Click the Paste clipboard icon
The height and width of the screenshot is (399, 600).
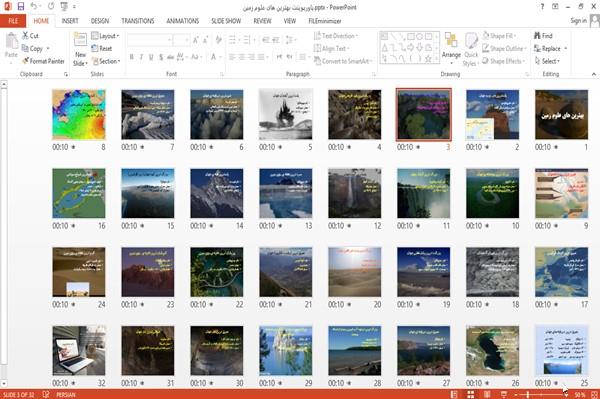11,41
